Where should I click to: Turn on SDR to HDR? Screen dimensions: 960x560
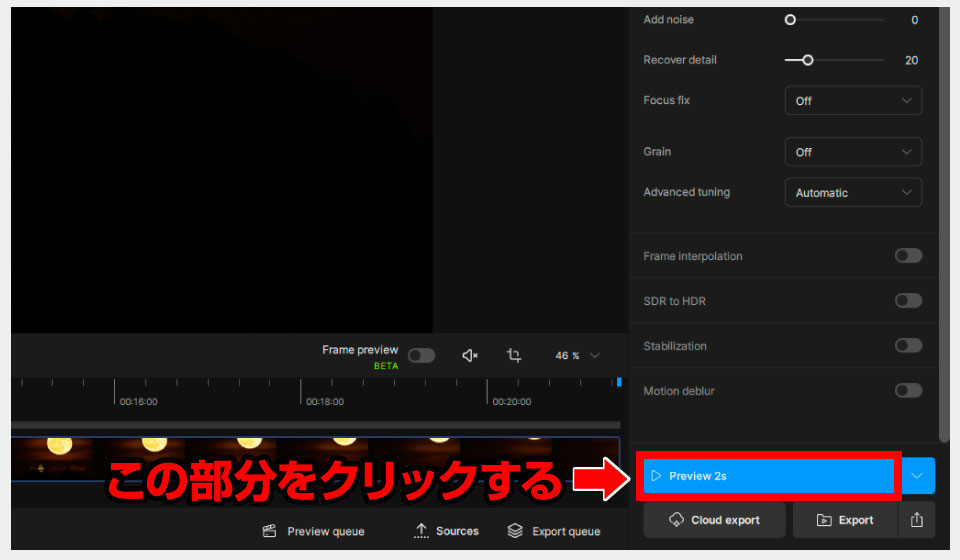coord(908,301)
